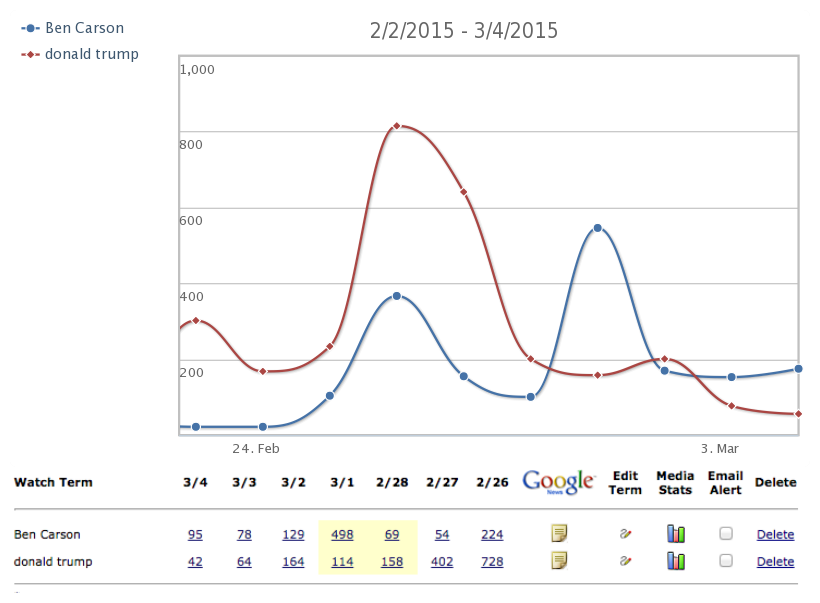Open Ben Carson 3/4 count of 95
Viewport: 820px width, 603px height.
195,535
